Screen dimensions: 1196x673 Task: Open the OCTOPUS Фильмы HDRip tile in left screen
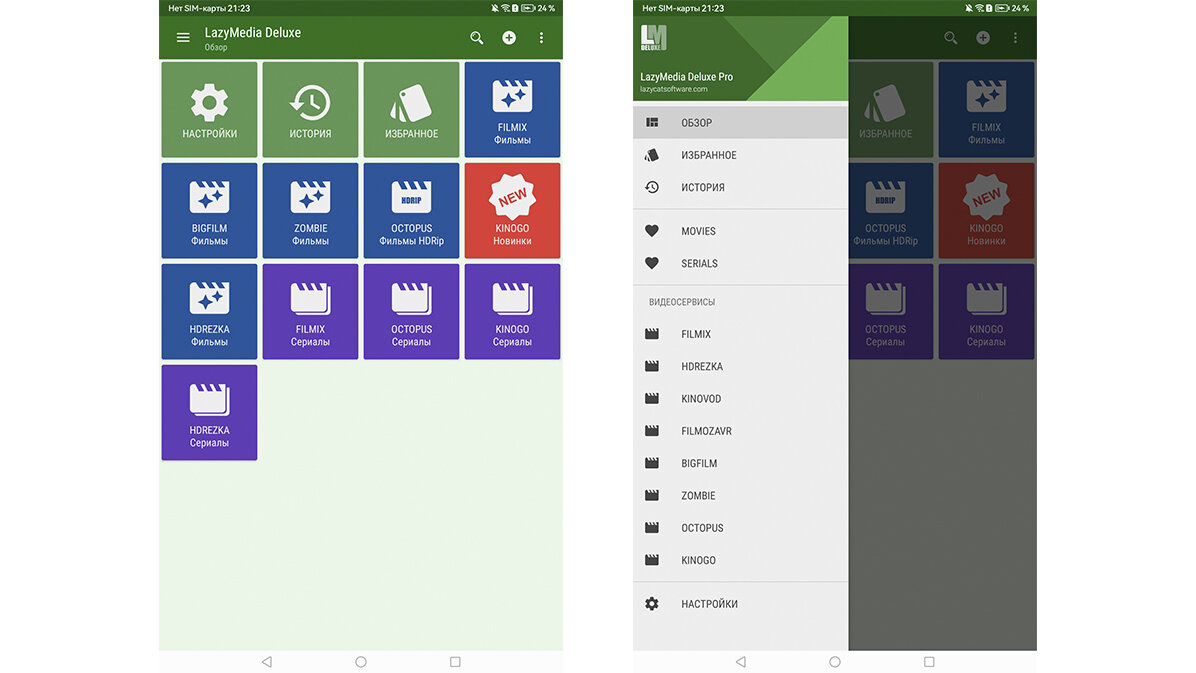click(411, 211)
